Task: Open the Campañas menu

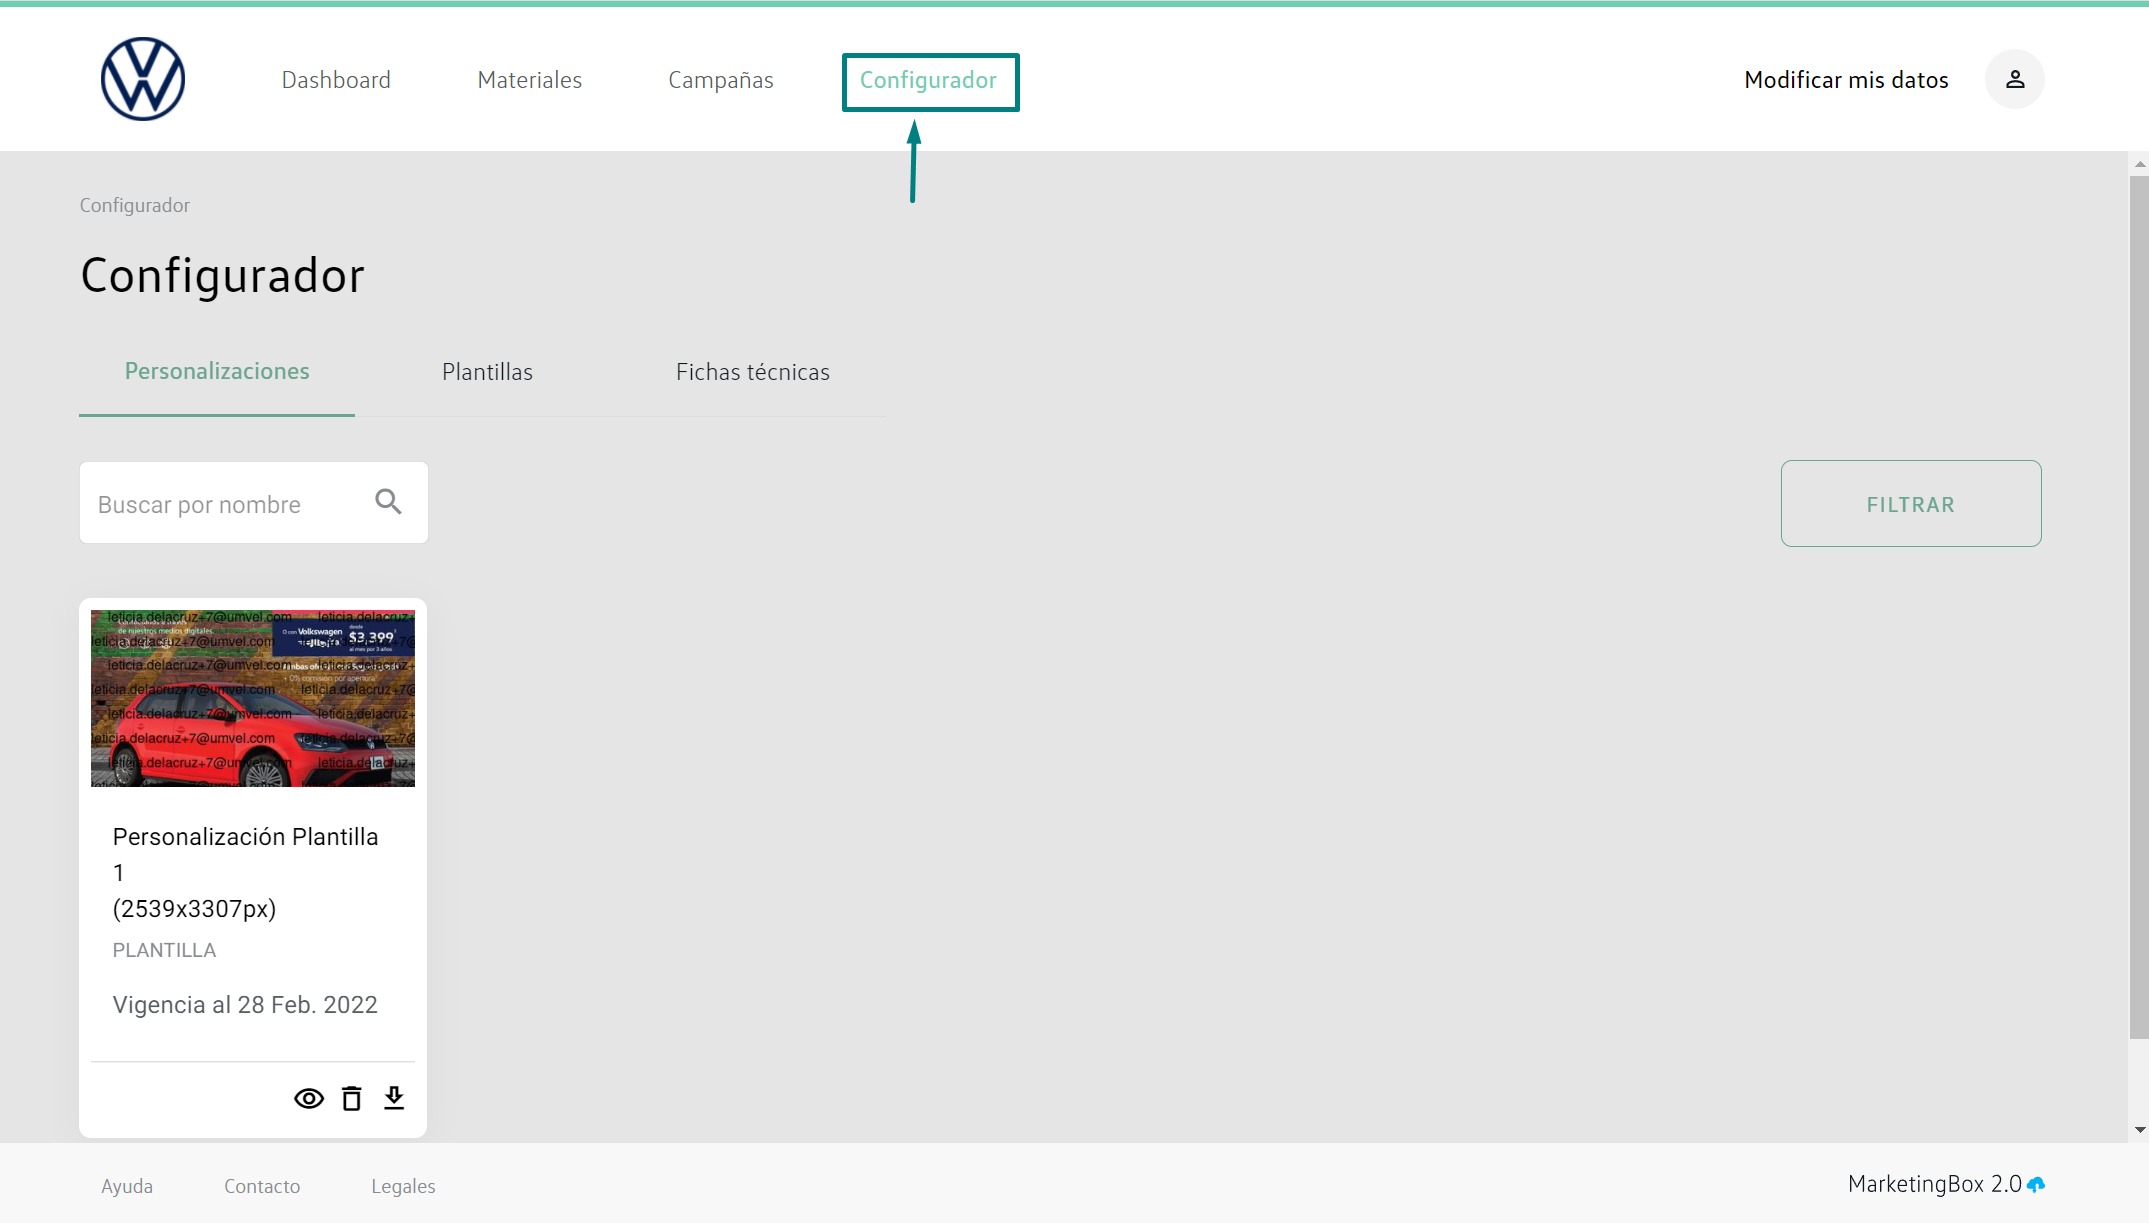Action: [x=720, y=80]
